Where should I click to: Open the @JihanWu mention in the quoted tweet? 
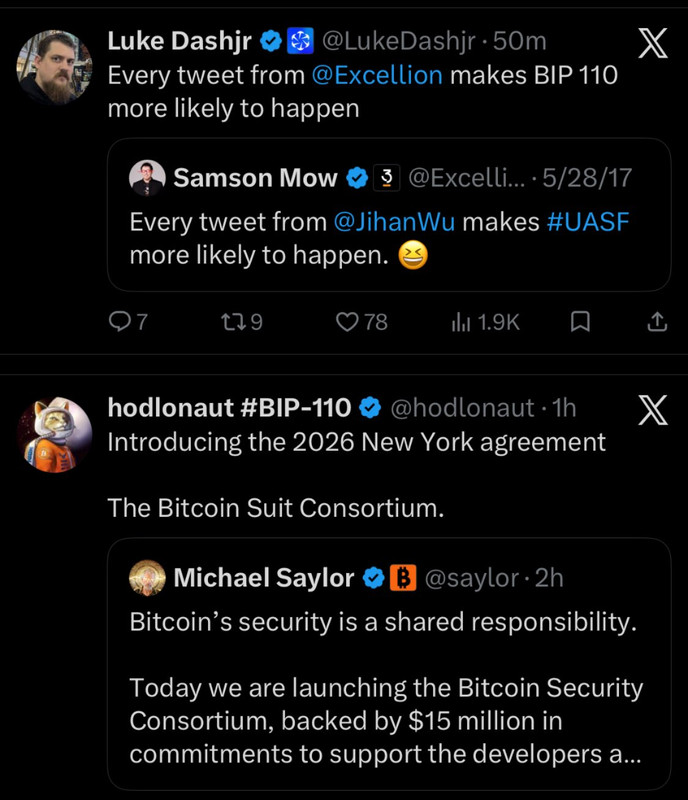point(394,222)
